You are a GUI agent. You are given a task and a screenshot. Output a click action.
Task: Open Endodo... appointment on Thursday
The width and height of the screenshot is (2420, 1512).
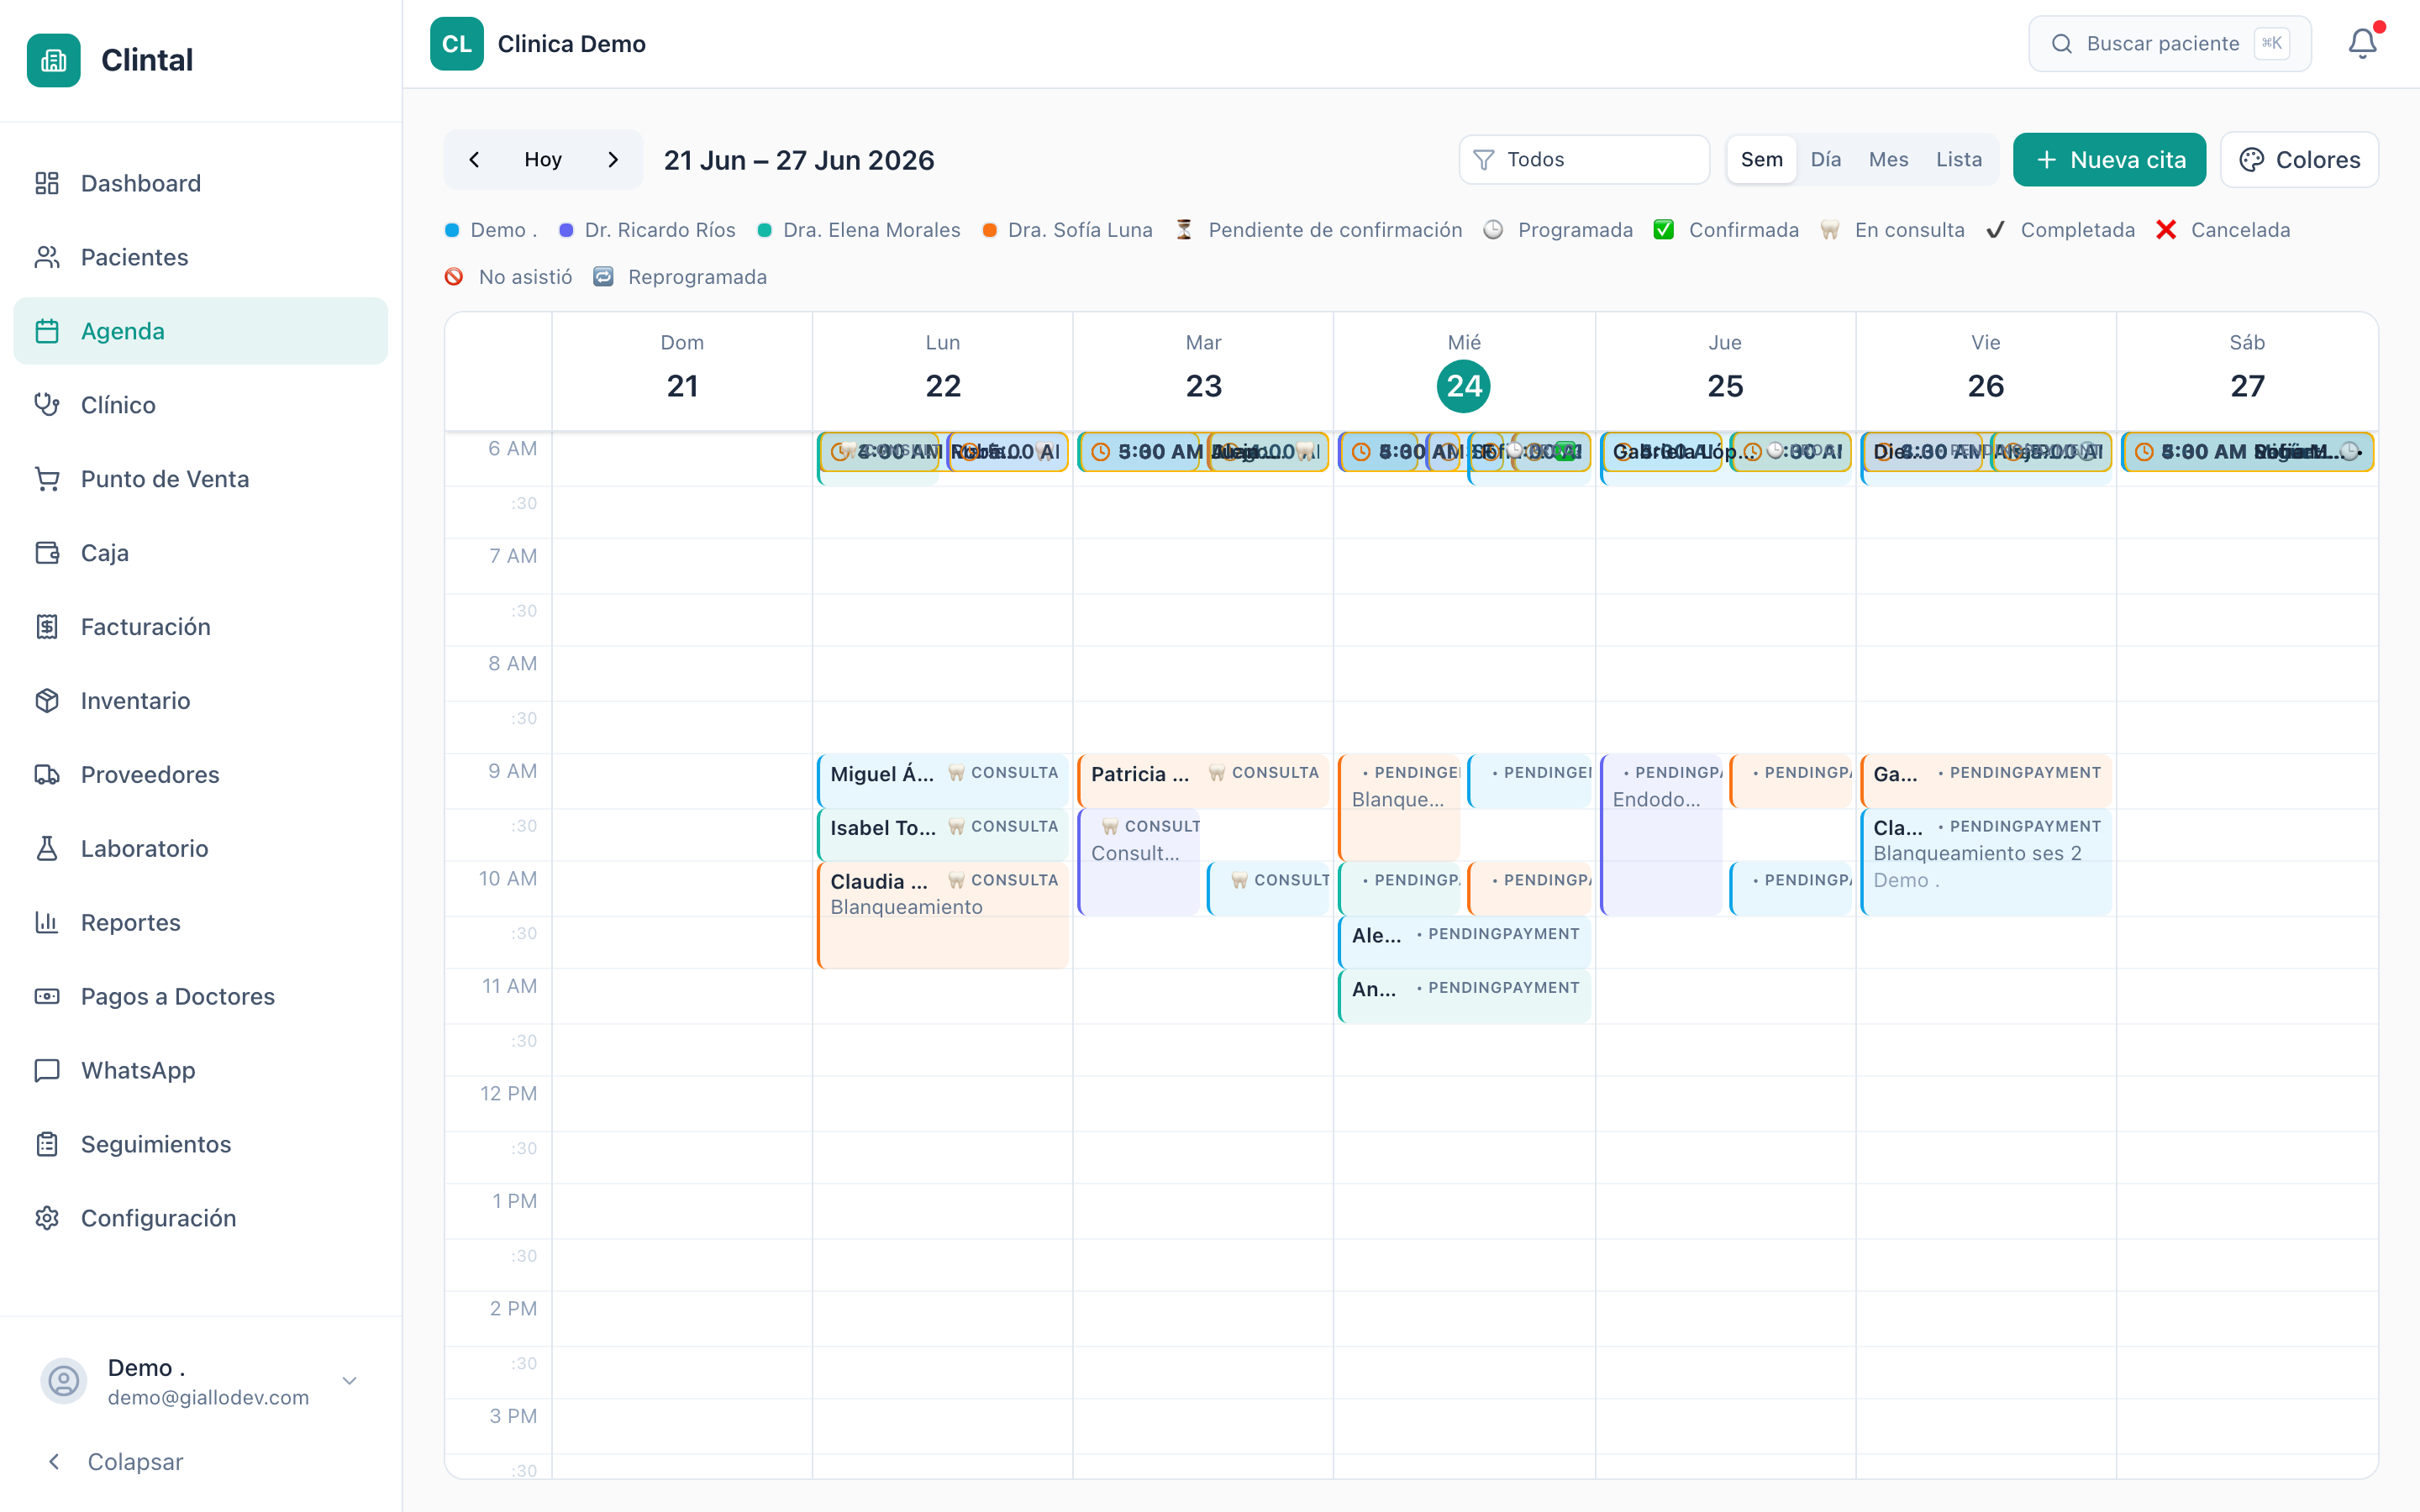(1661, 834)
